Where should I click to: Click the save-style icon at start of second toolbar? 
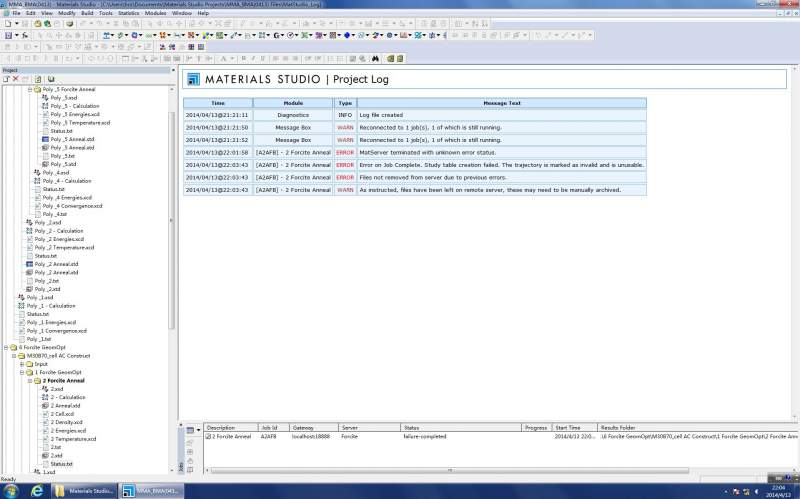[x=8, y=35]
